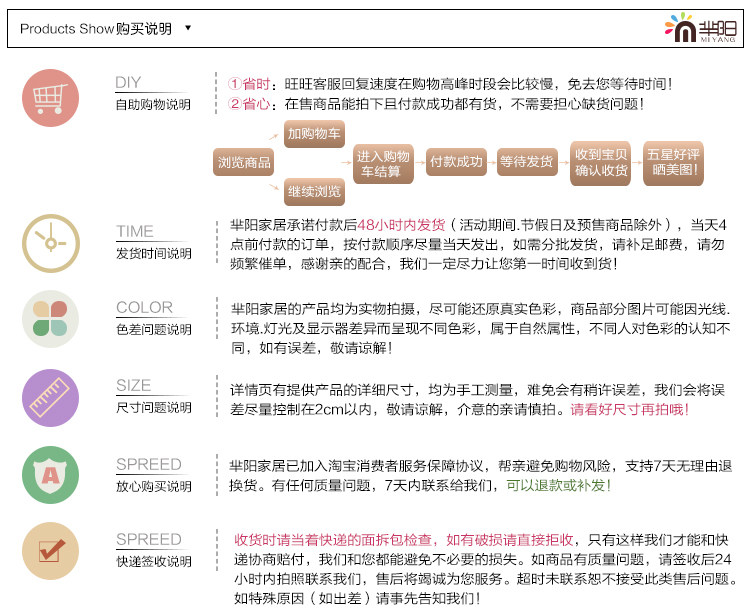Image resolution: width=750 pixels, height=612 pixels.
Task: Click the 快递签收说明 label
Action: [x=154, y=562]
